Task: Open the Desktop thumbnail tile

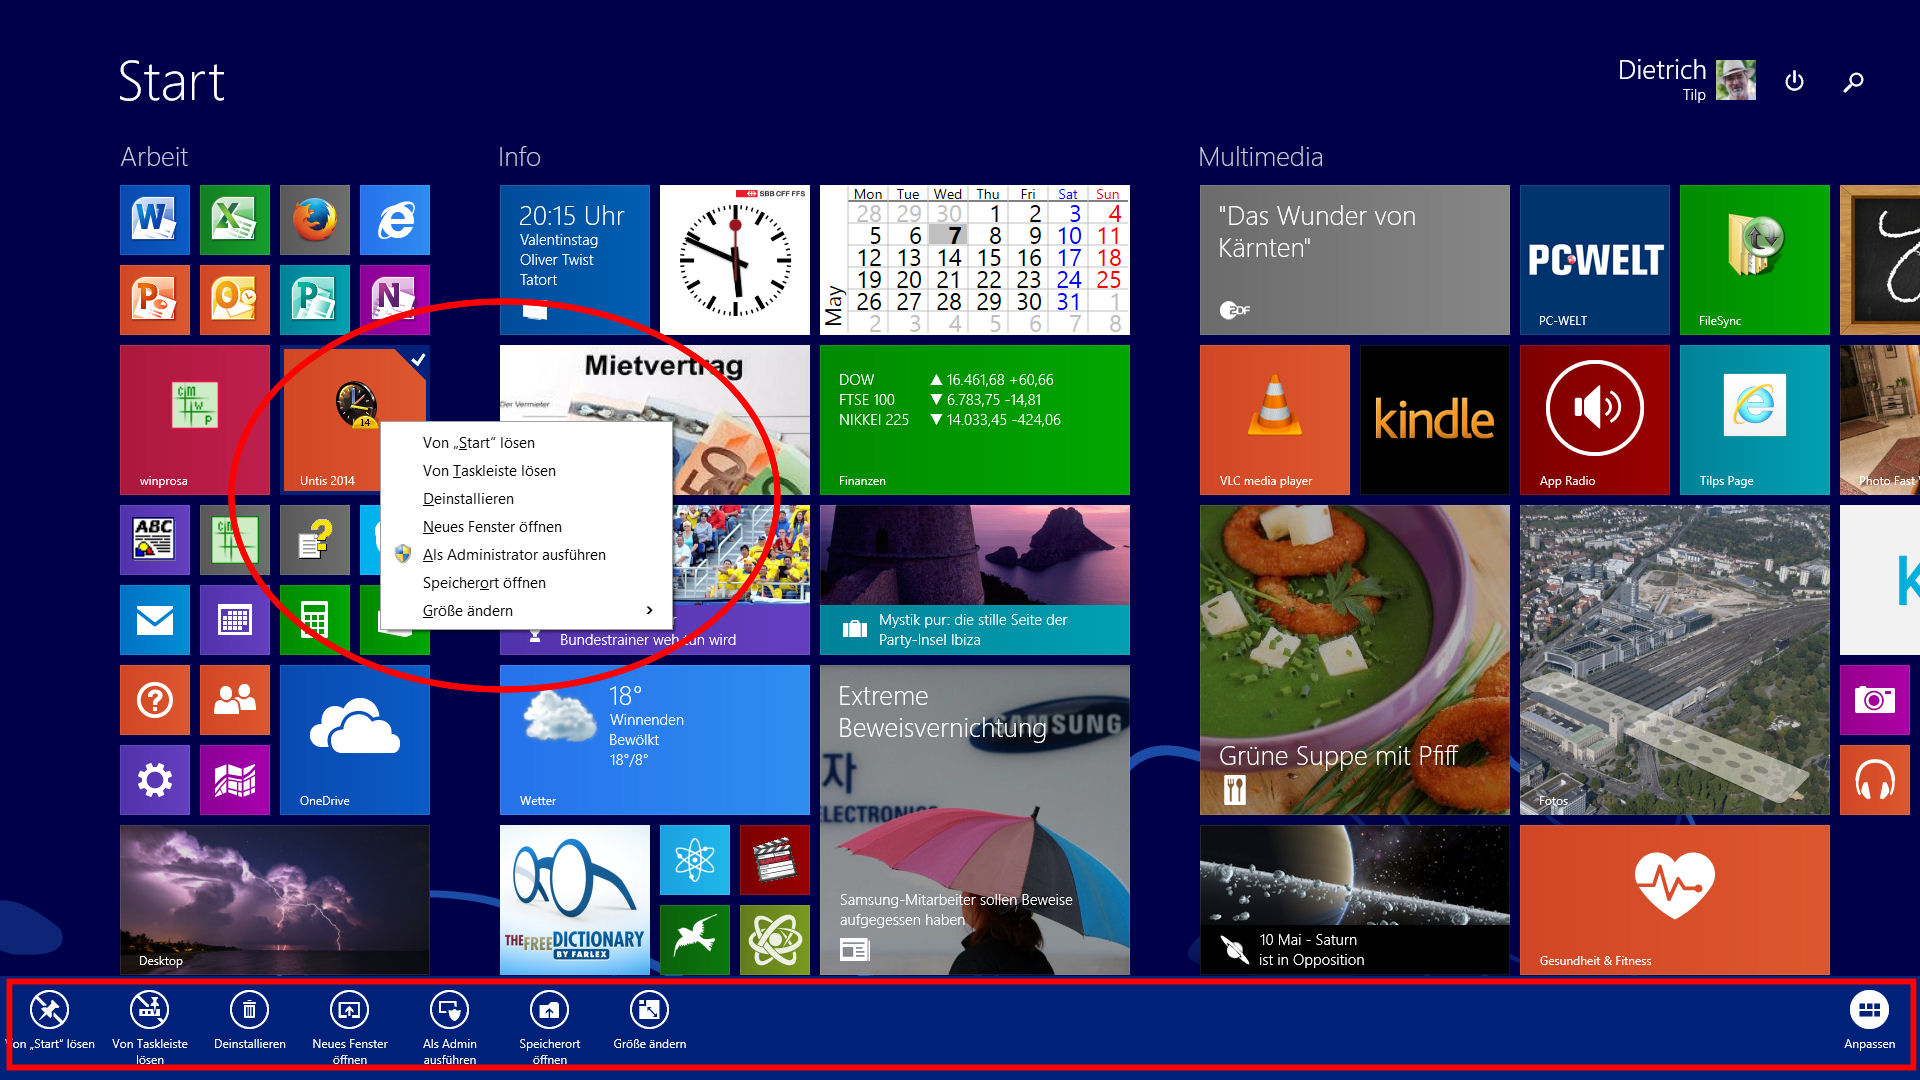Action: [274, 899]
